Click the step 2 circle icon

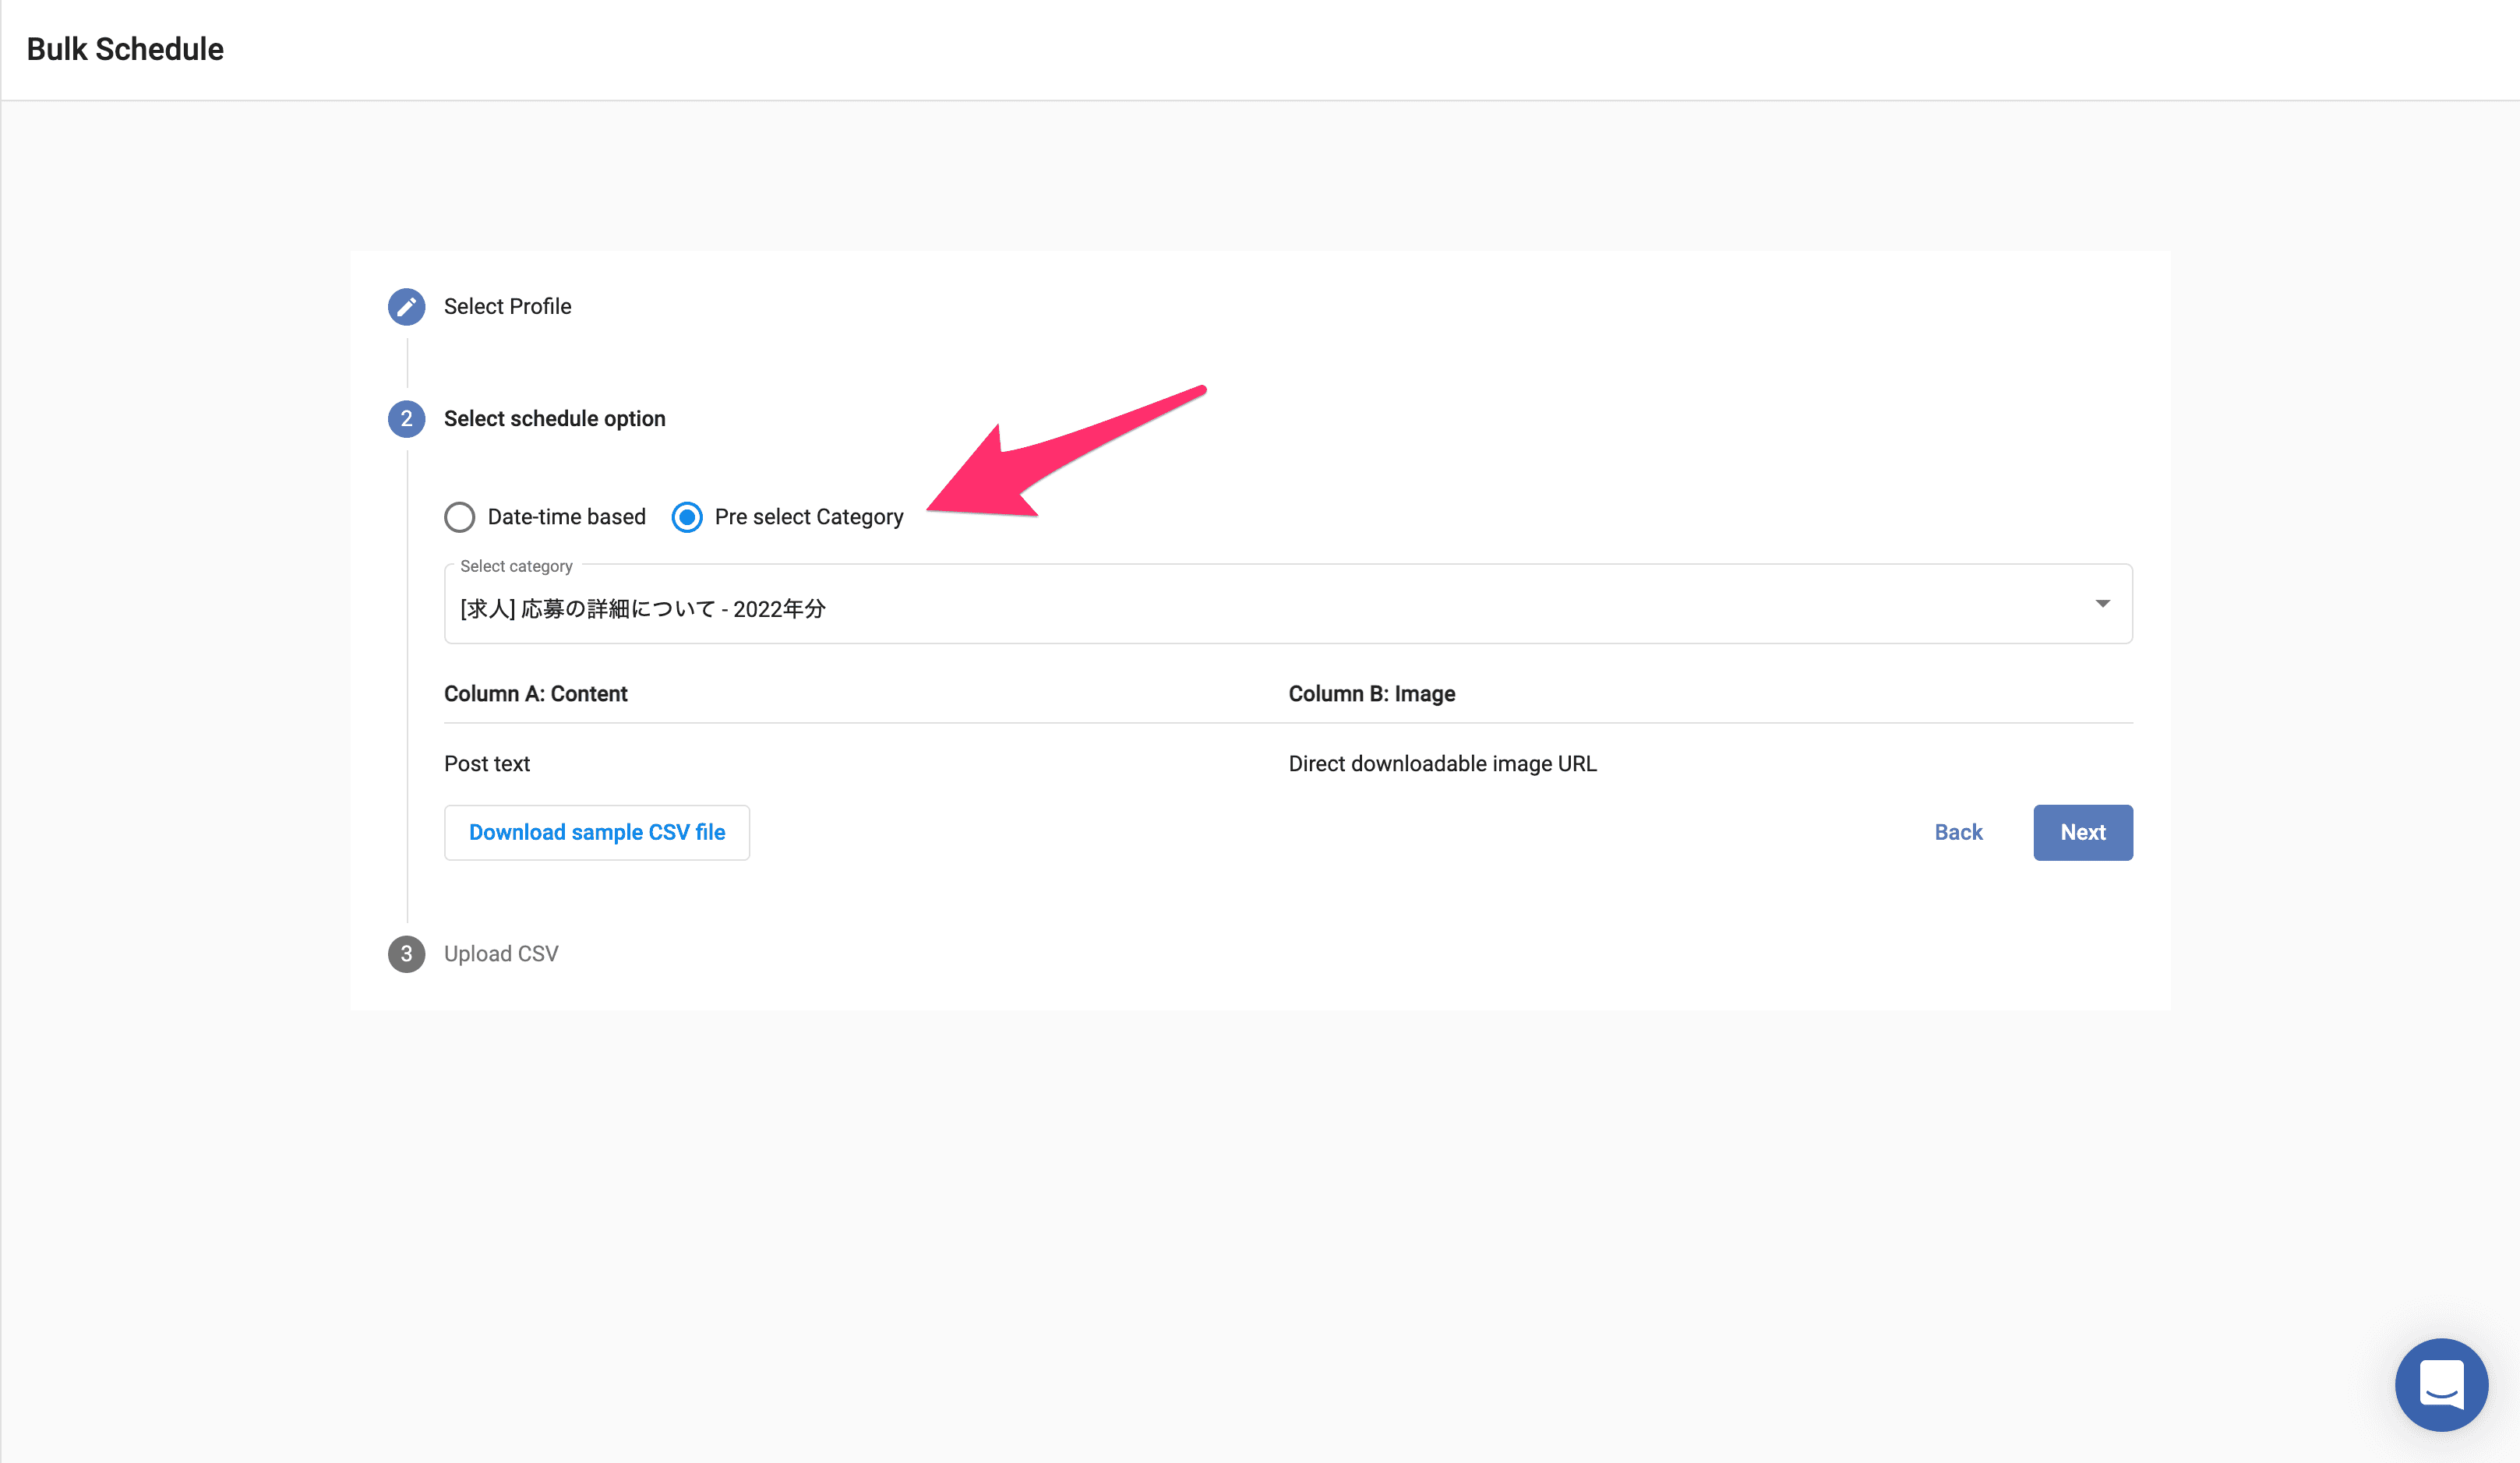coord(406,419)
